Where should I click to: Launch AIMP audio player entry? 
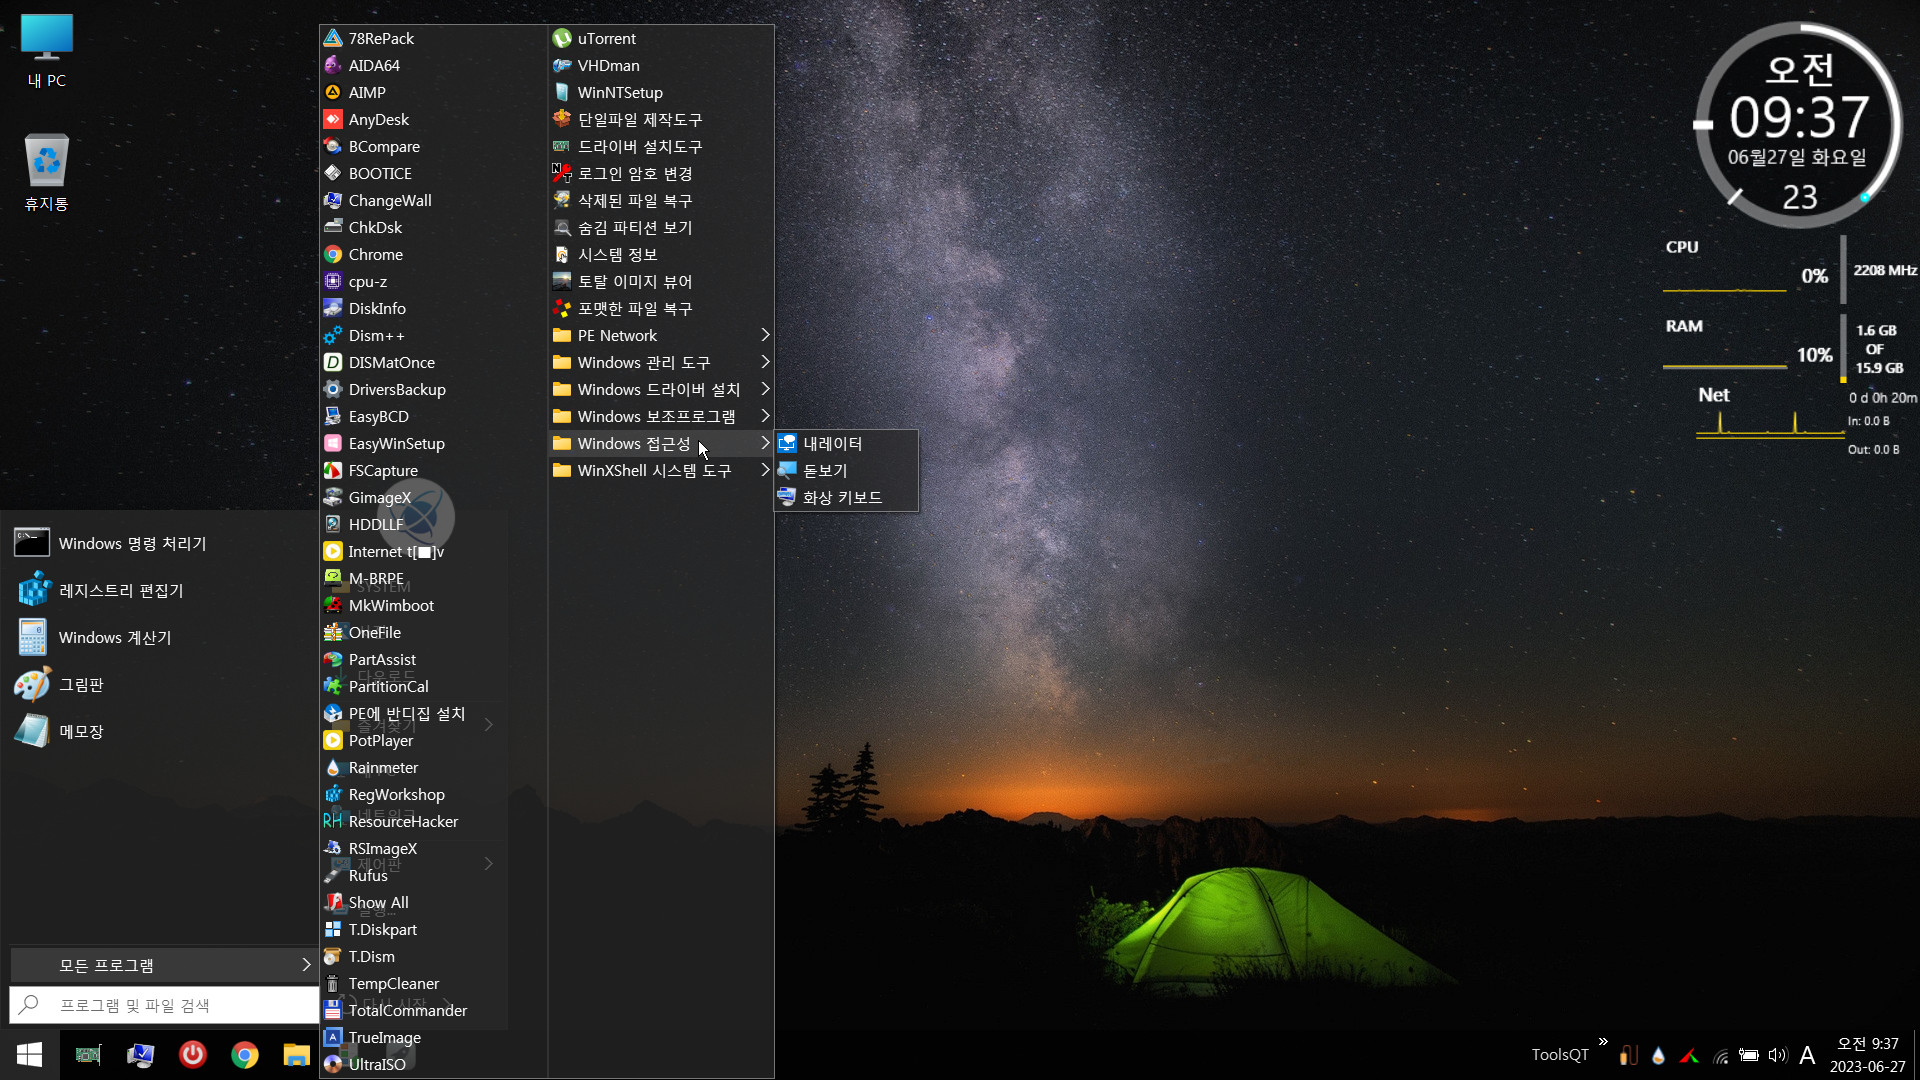[x=433, y=92]
